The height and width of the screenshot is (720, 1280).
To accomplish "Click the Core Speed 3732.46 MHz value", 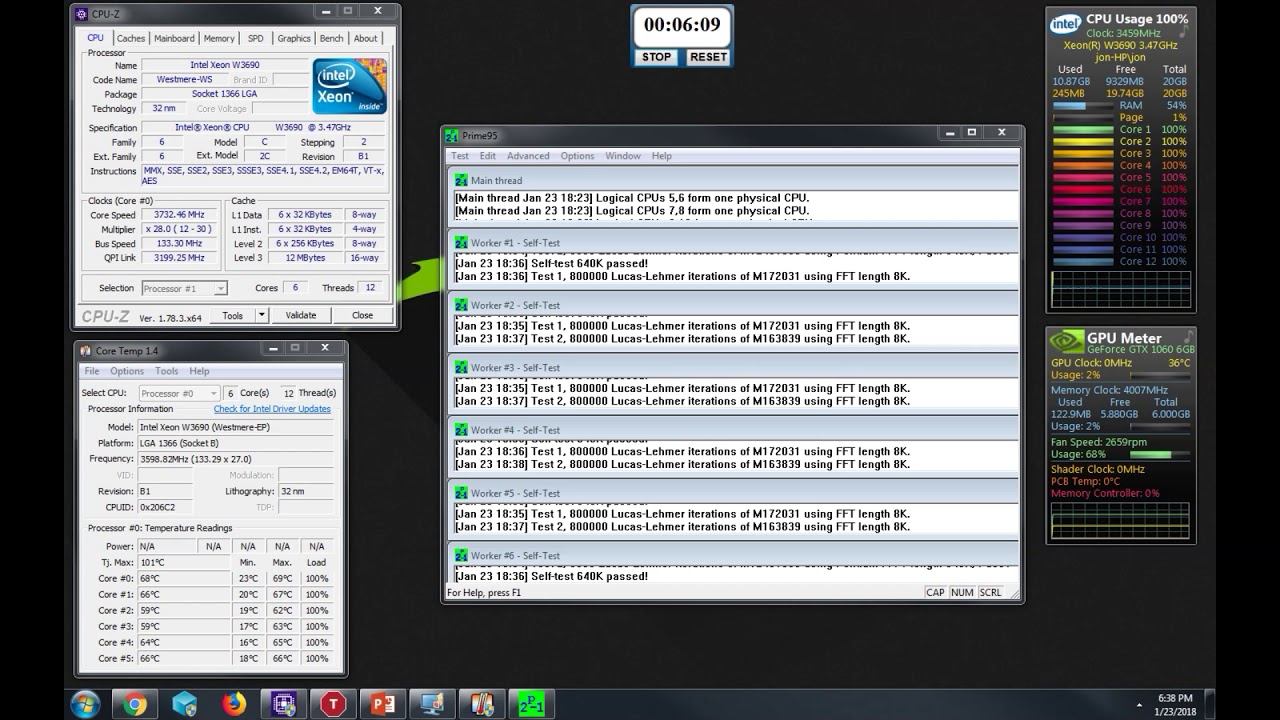I will (181, 215).
